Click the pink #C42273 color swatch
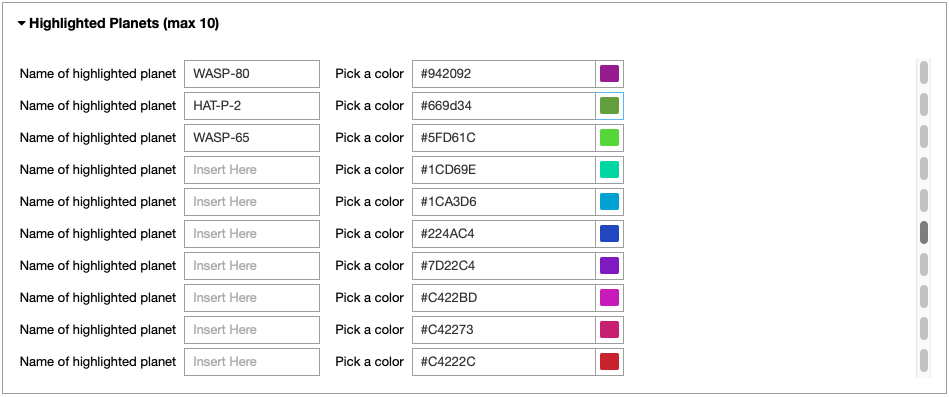This screenshot has width=949, height=397. click(609, 330)
